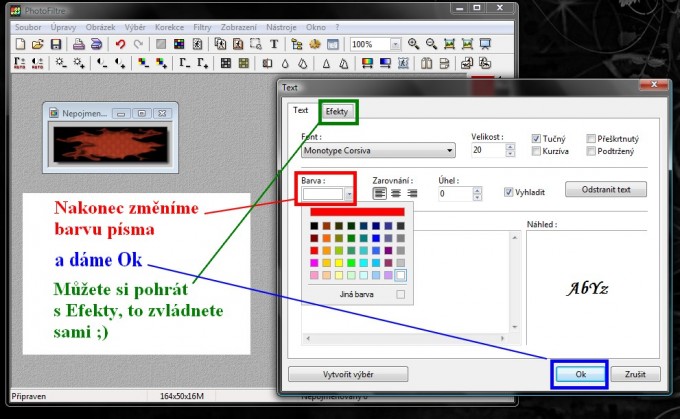
Task: Pick the white swatch in color palette
Action: pyautogui.click(x=401, y=275)
